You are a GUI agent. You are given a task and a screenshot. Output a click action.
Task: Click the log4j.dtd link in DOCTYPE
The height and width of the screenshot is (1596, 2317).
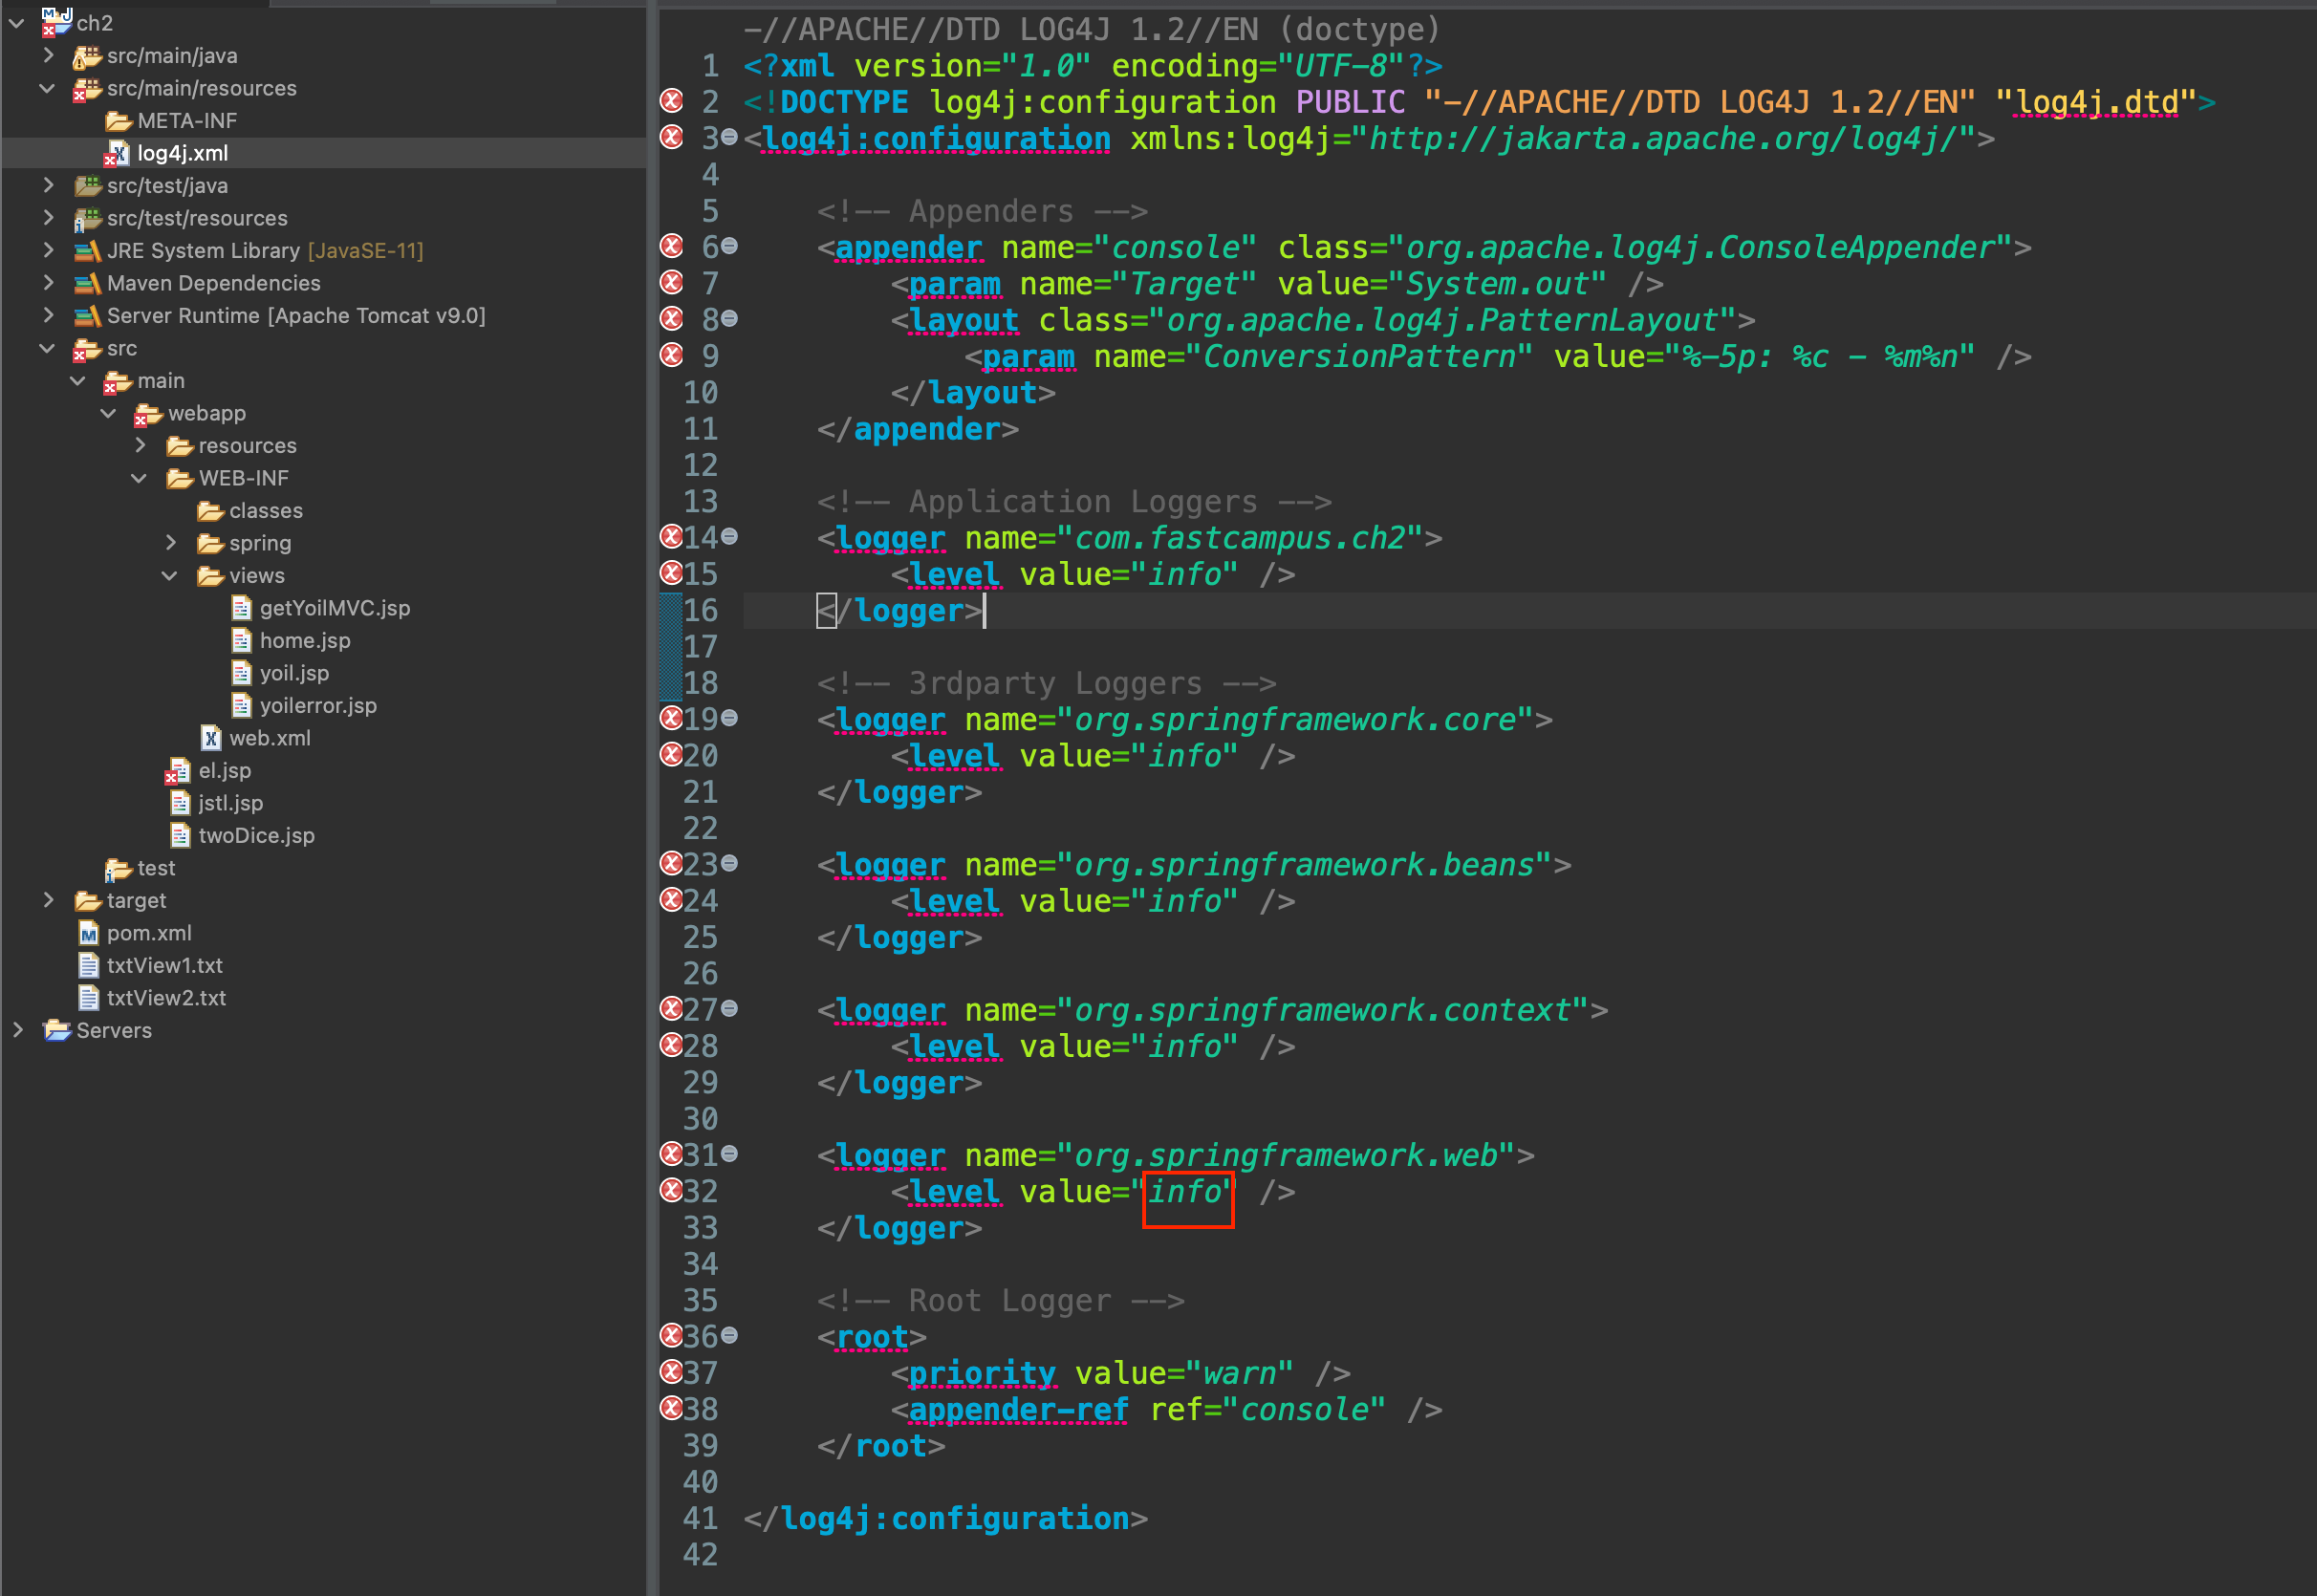[2096, 102]
